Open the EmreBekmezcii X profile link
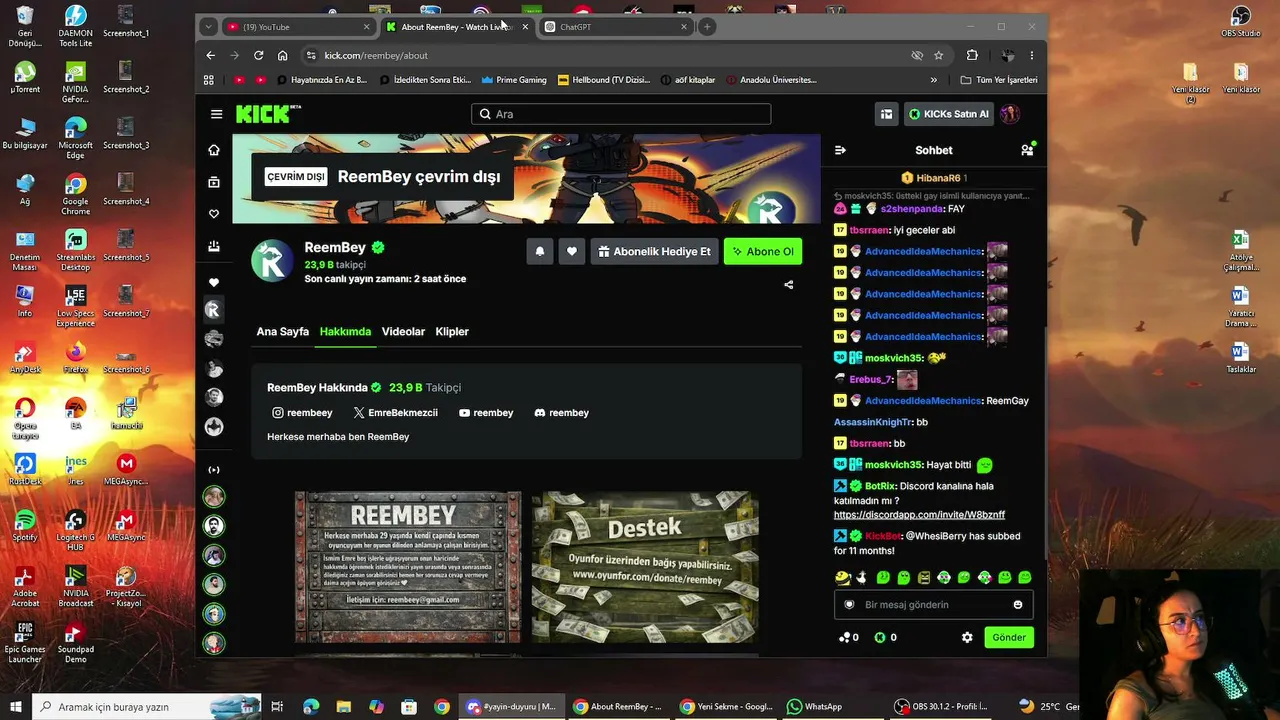This screenshot has height=720, width=1280. [395, 413]
